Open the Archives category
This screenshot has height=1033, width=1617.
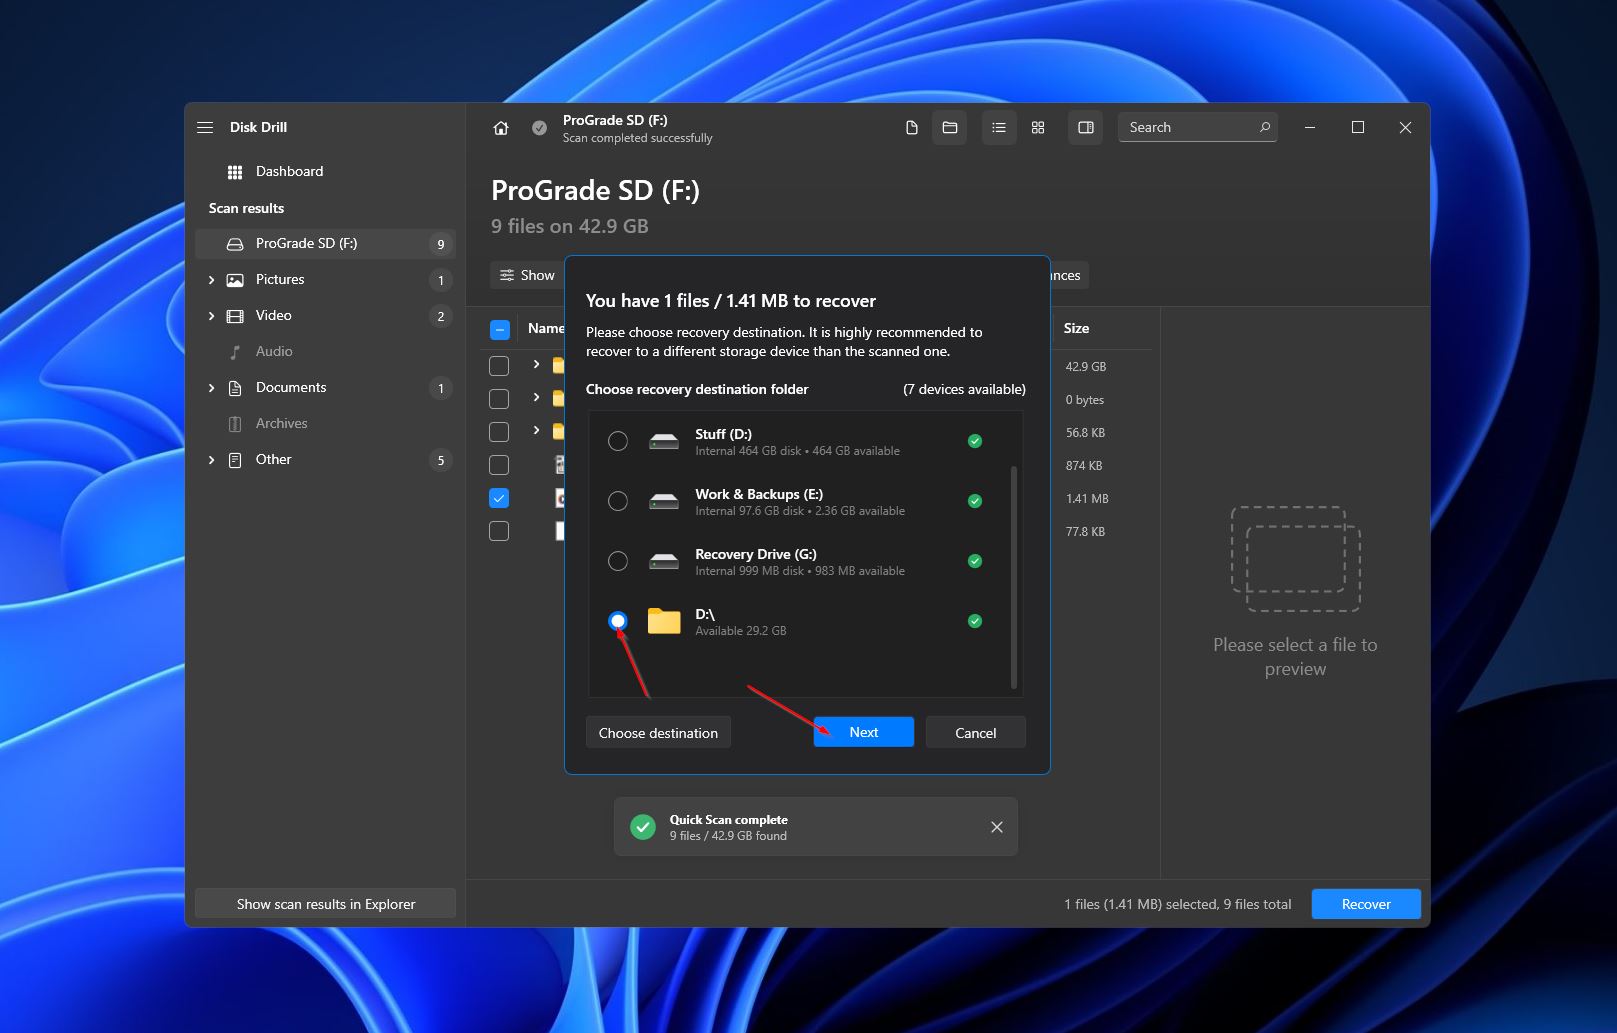(325, 423)
